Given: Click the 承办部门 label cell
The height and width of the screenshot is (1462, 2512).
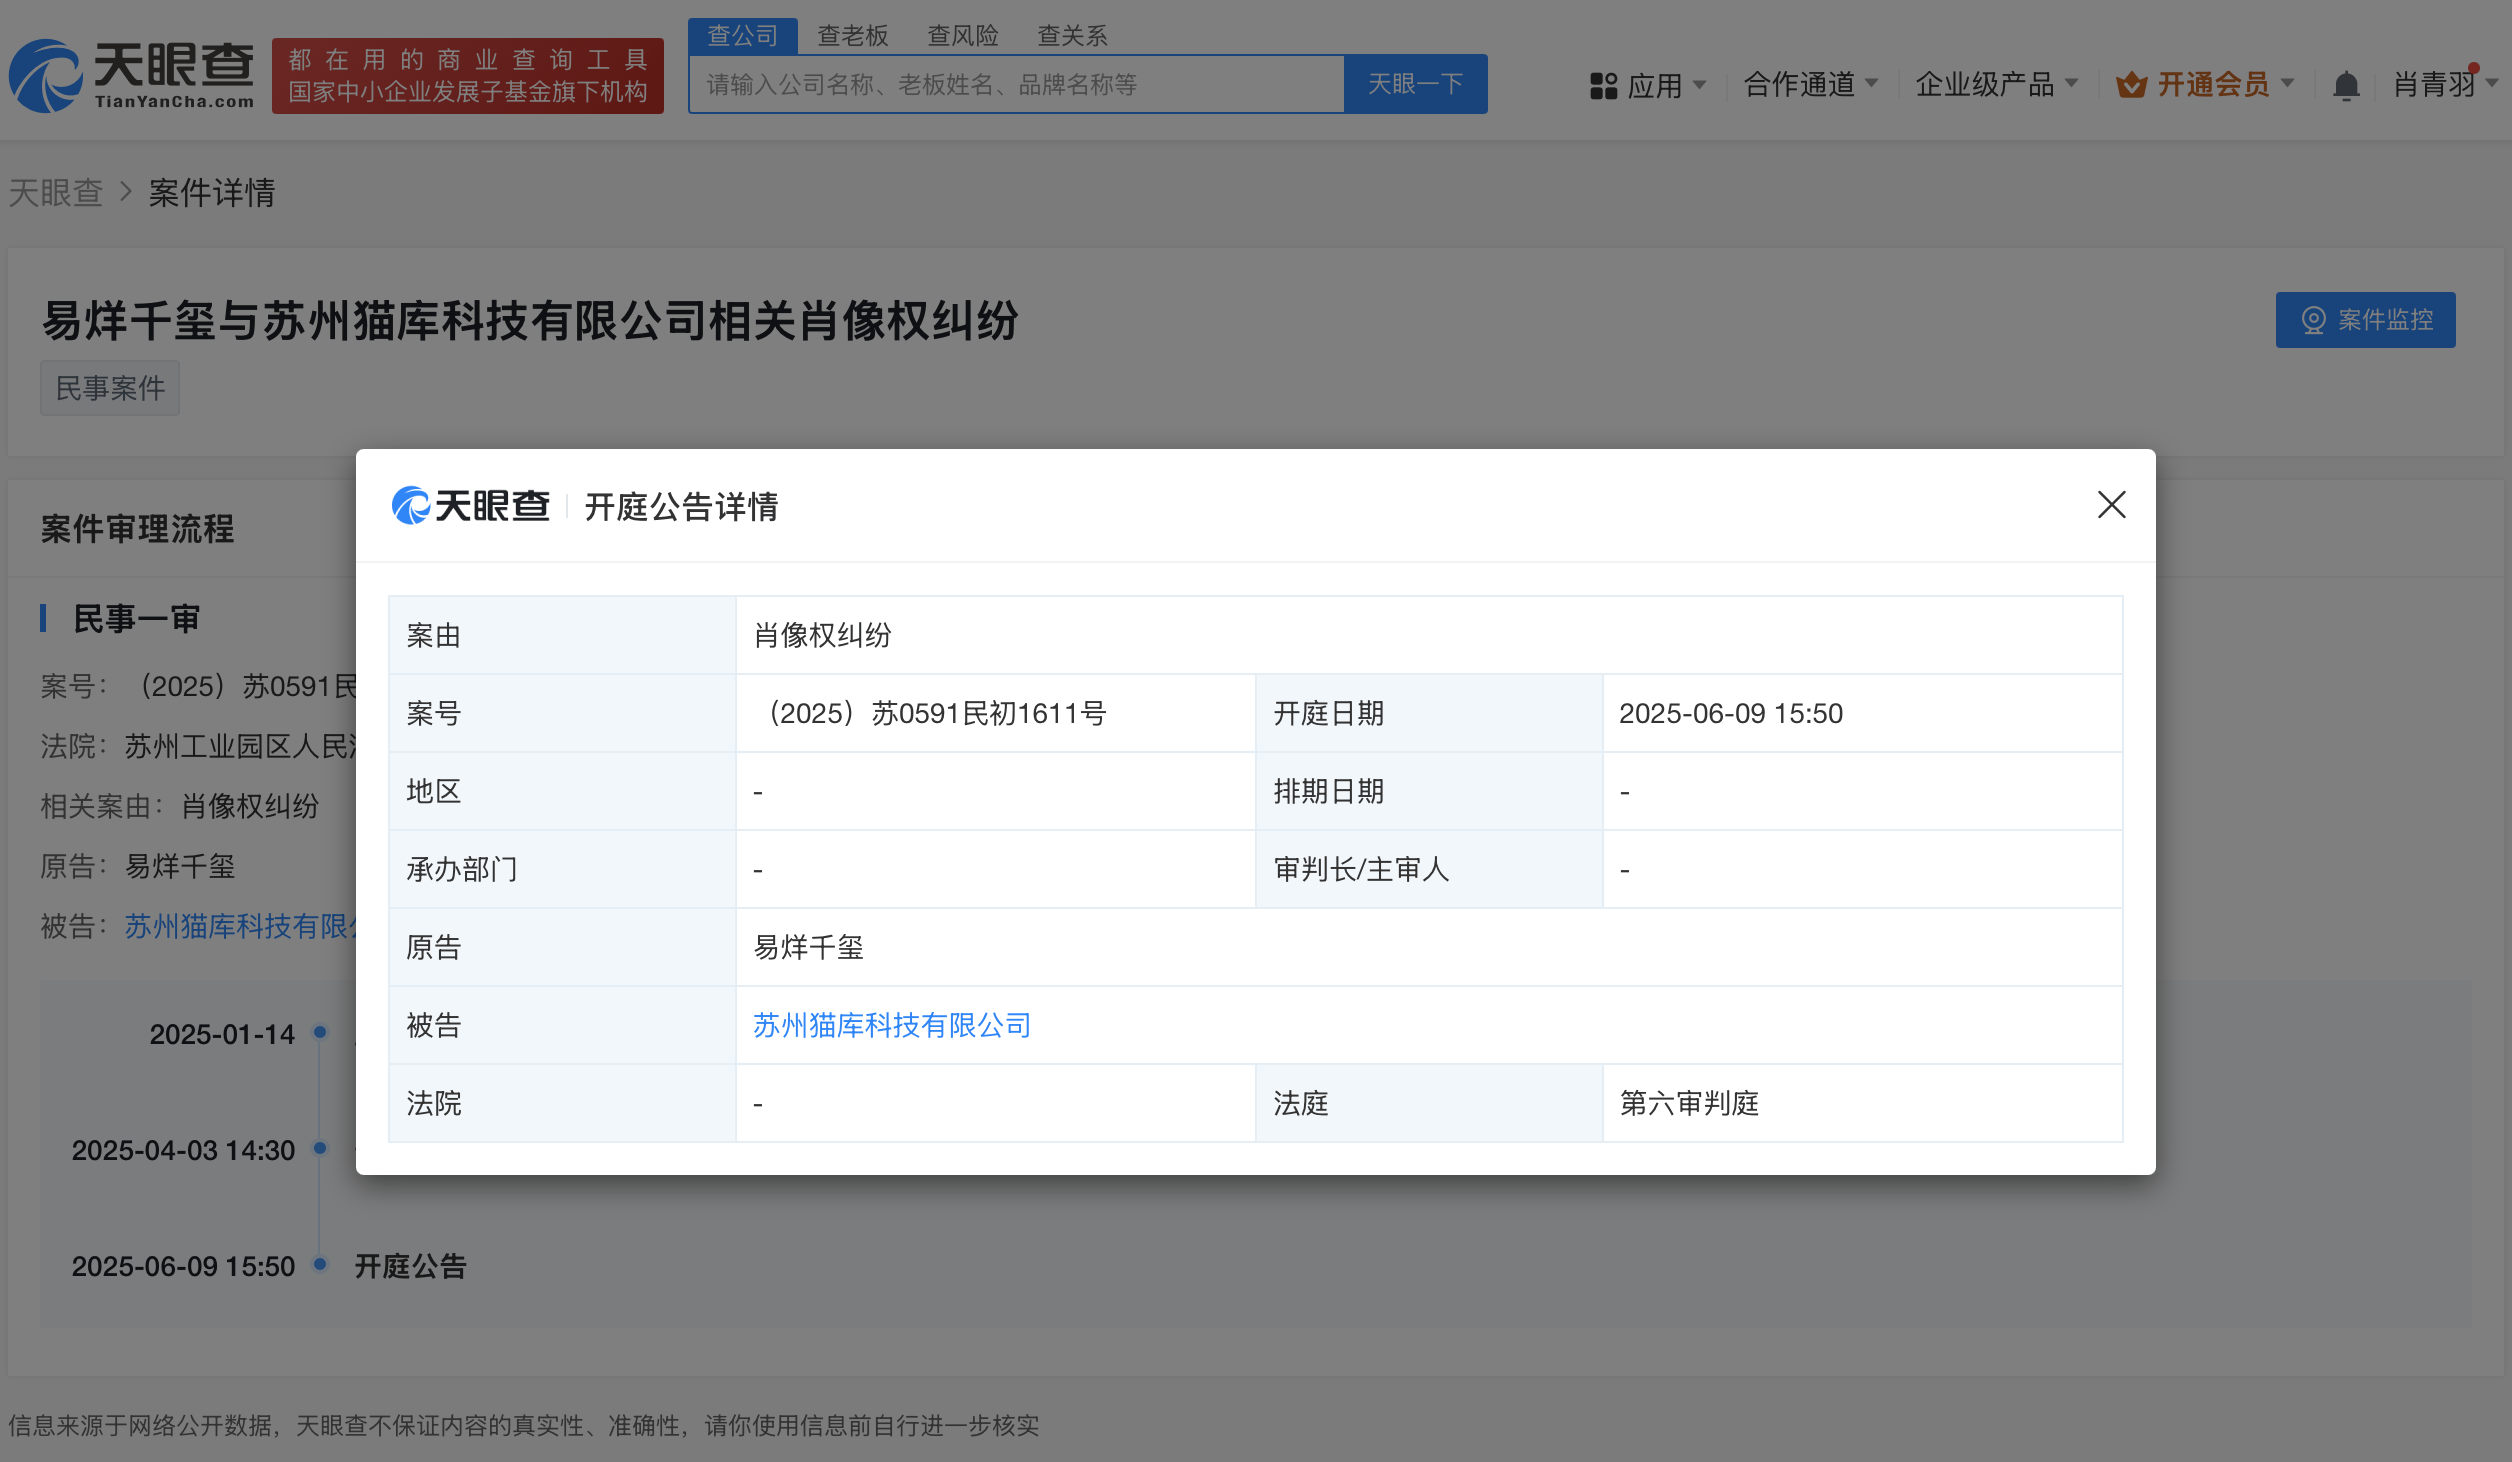Looking at the screenshot, I should pos(562,869).
